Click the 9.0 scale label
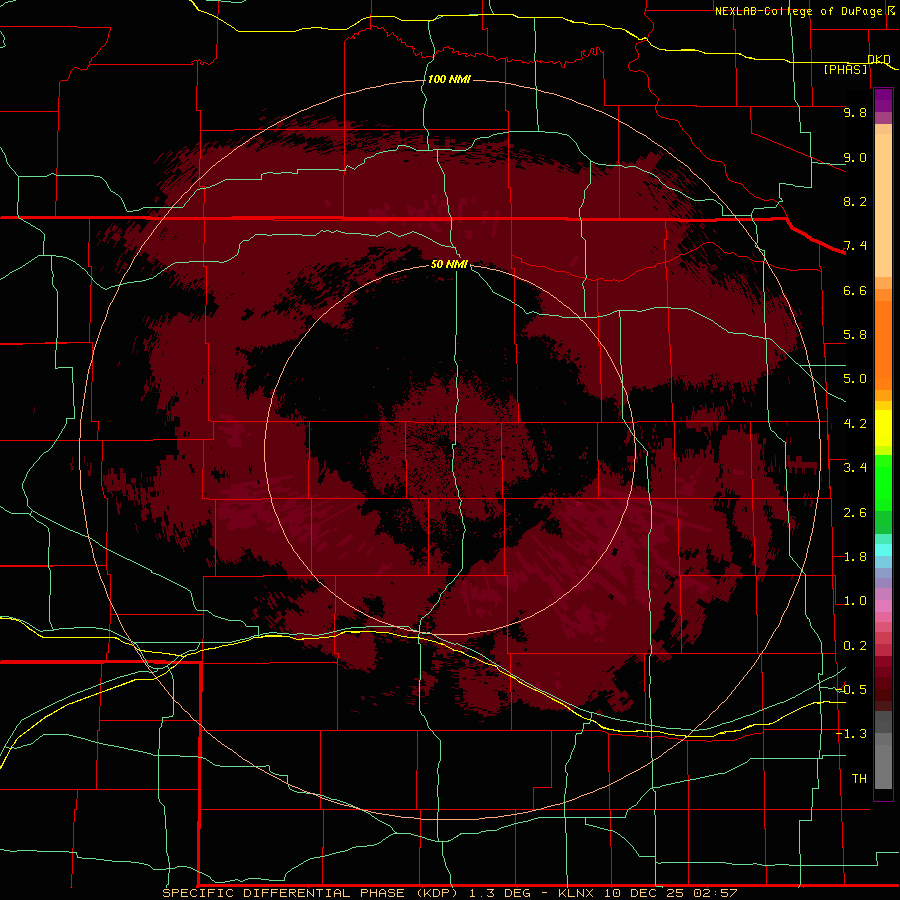The width and height of the screenshot is (900, 900). (855, 157)
